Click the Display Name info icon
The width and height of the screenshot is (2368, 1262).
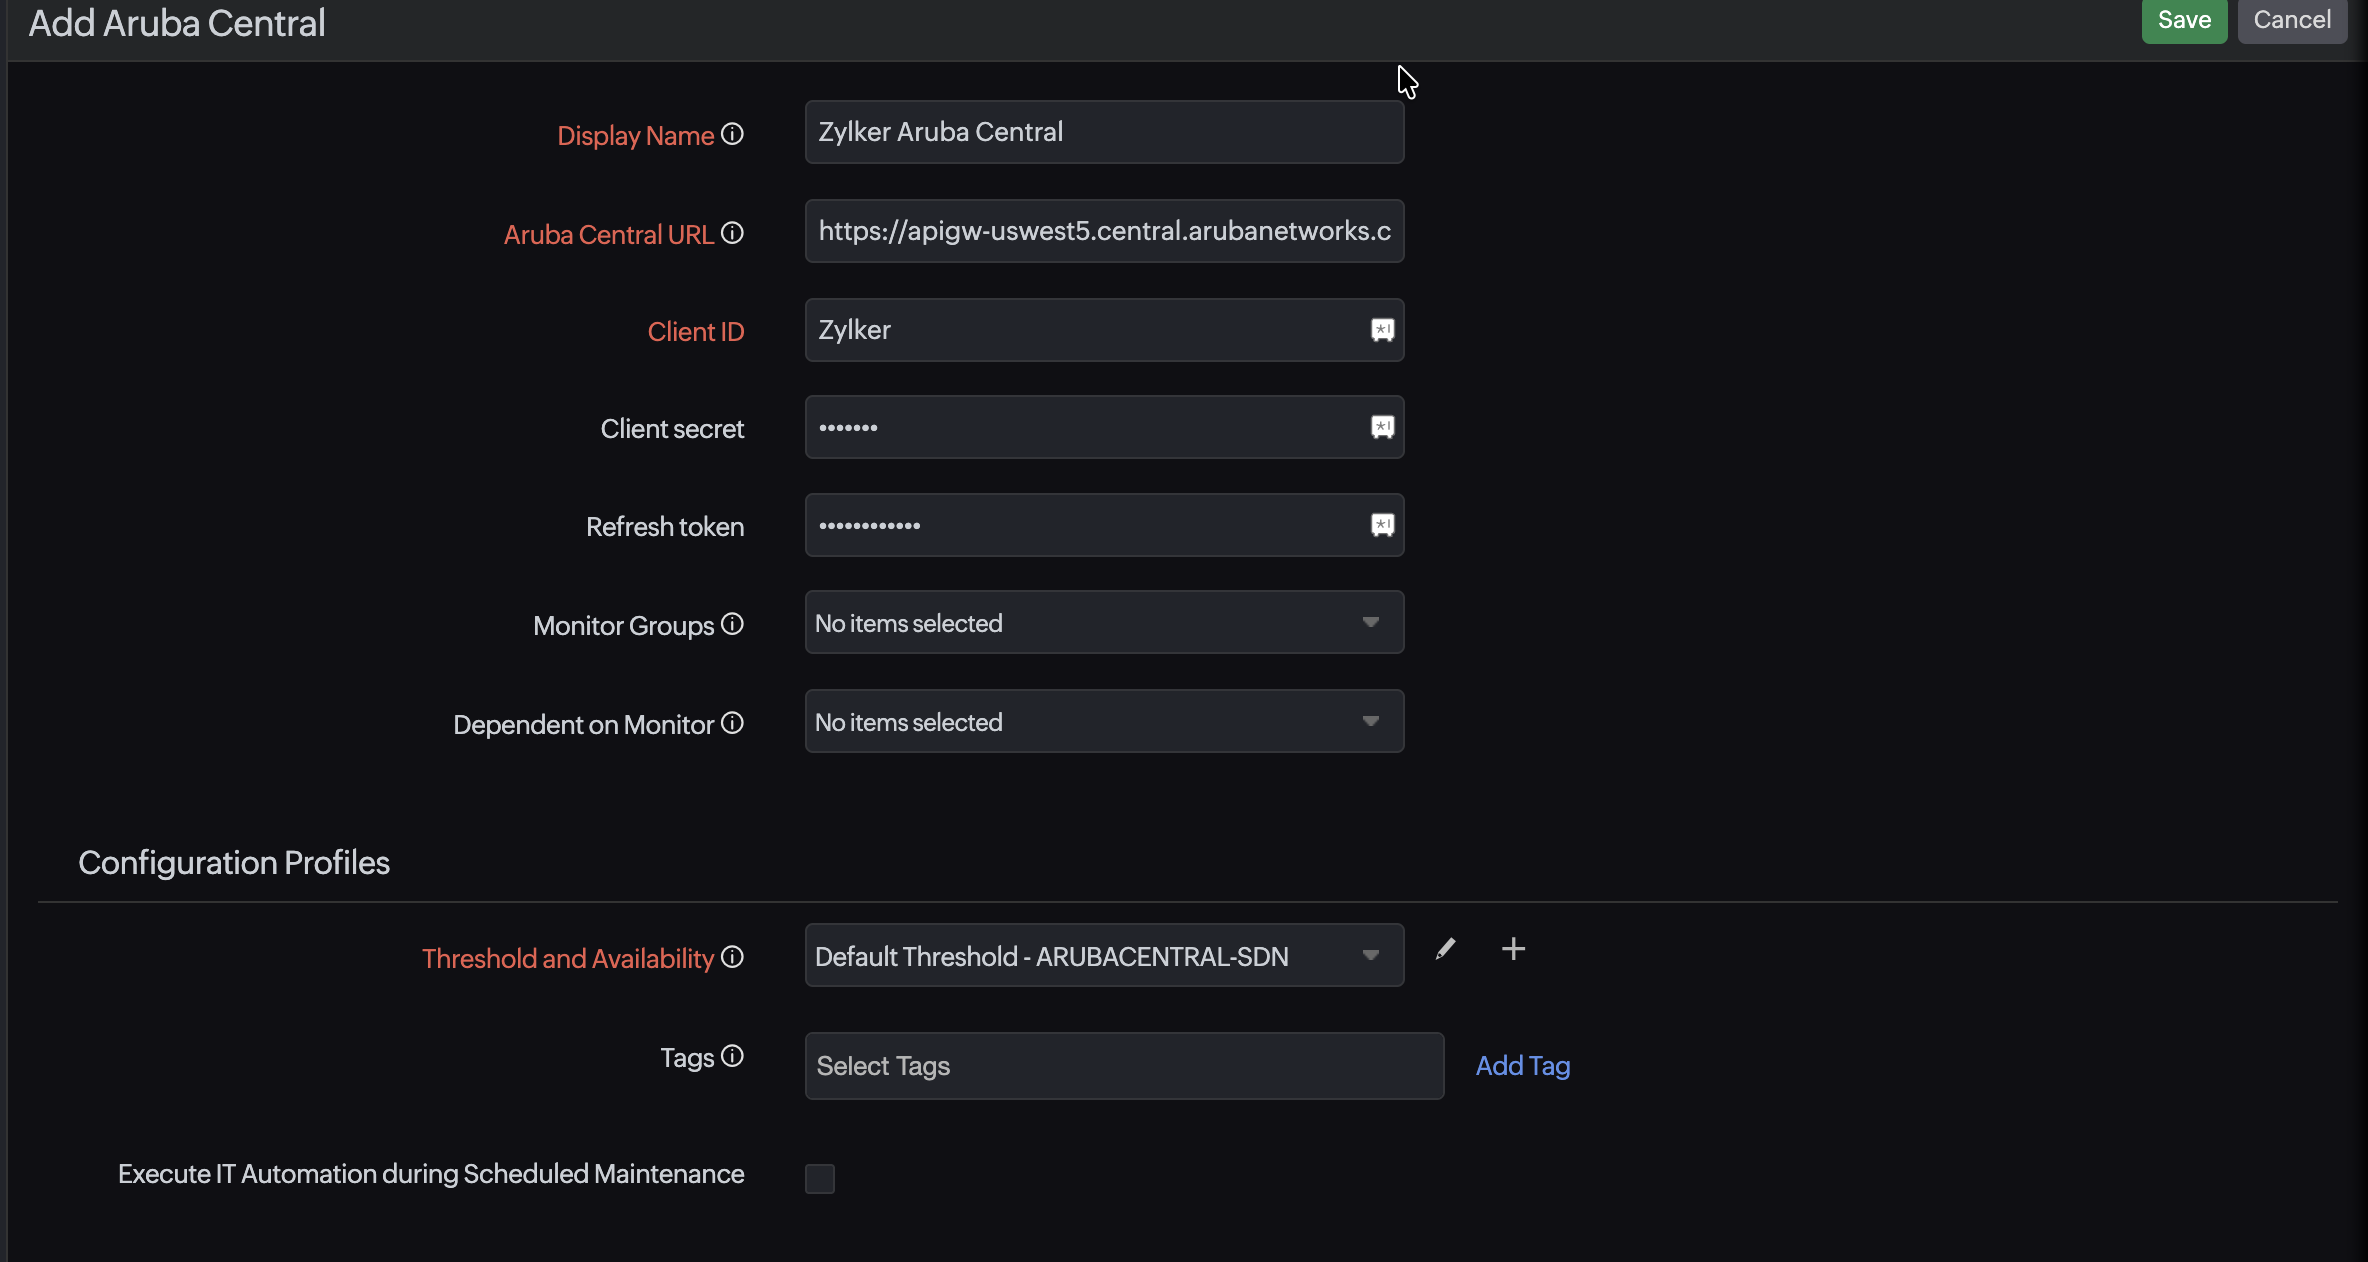point(732,134)
